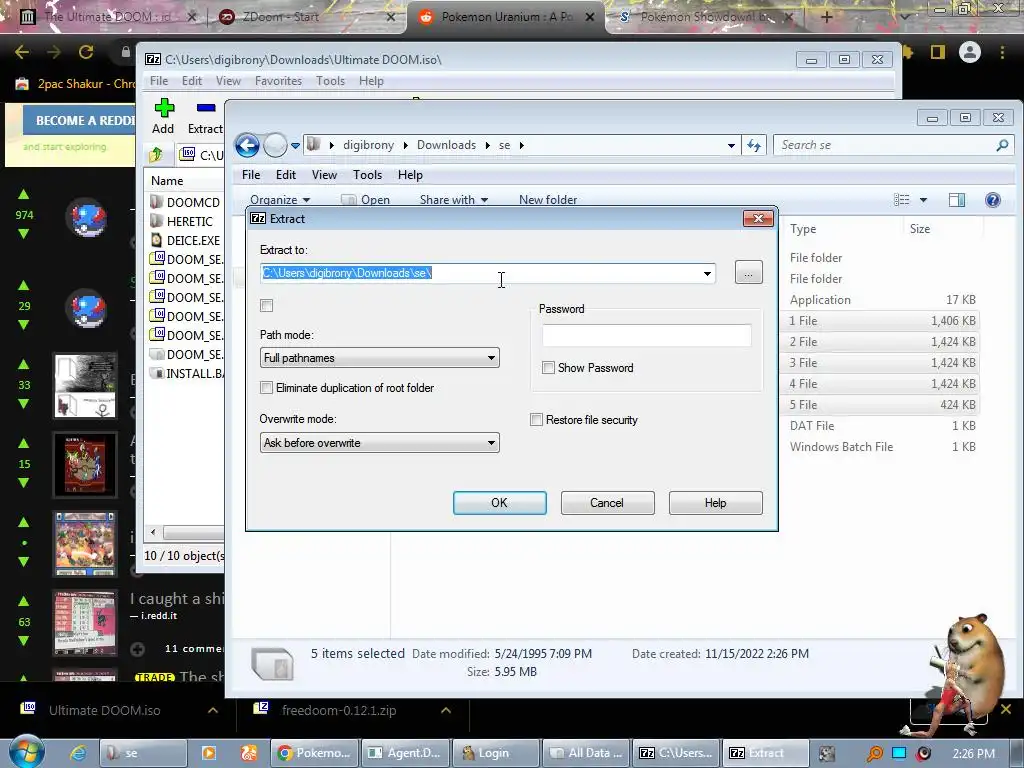The image size is (1024, 768).
Task: Browse for folder with ... button
Action: [748, 272]
